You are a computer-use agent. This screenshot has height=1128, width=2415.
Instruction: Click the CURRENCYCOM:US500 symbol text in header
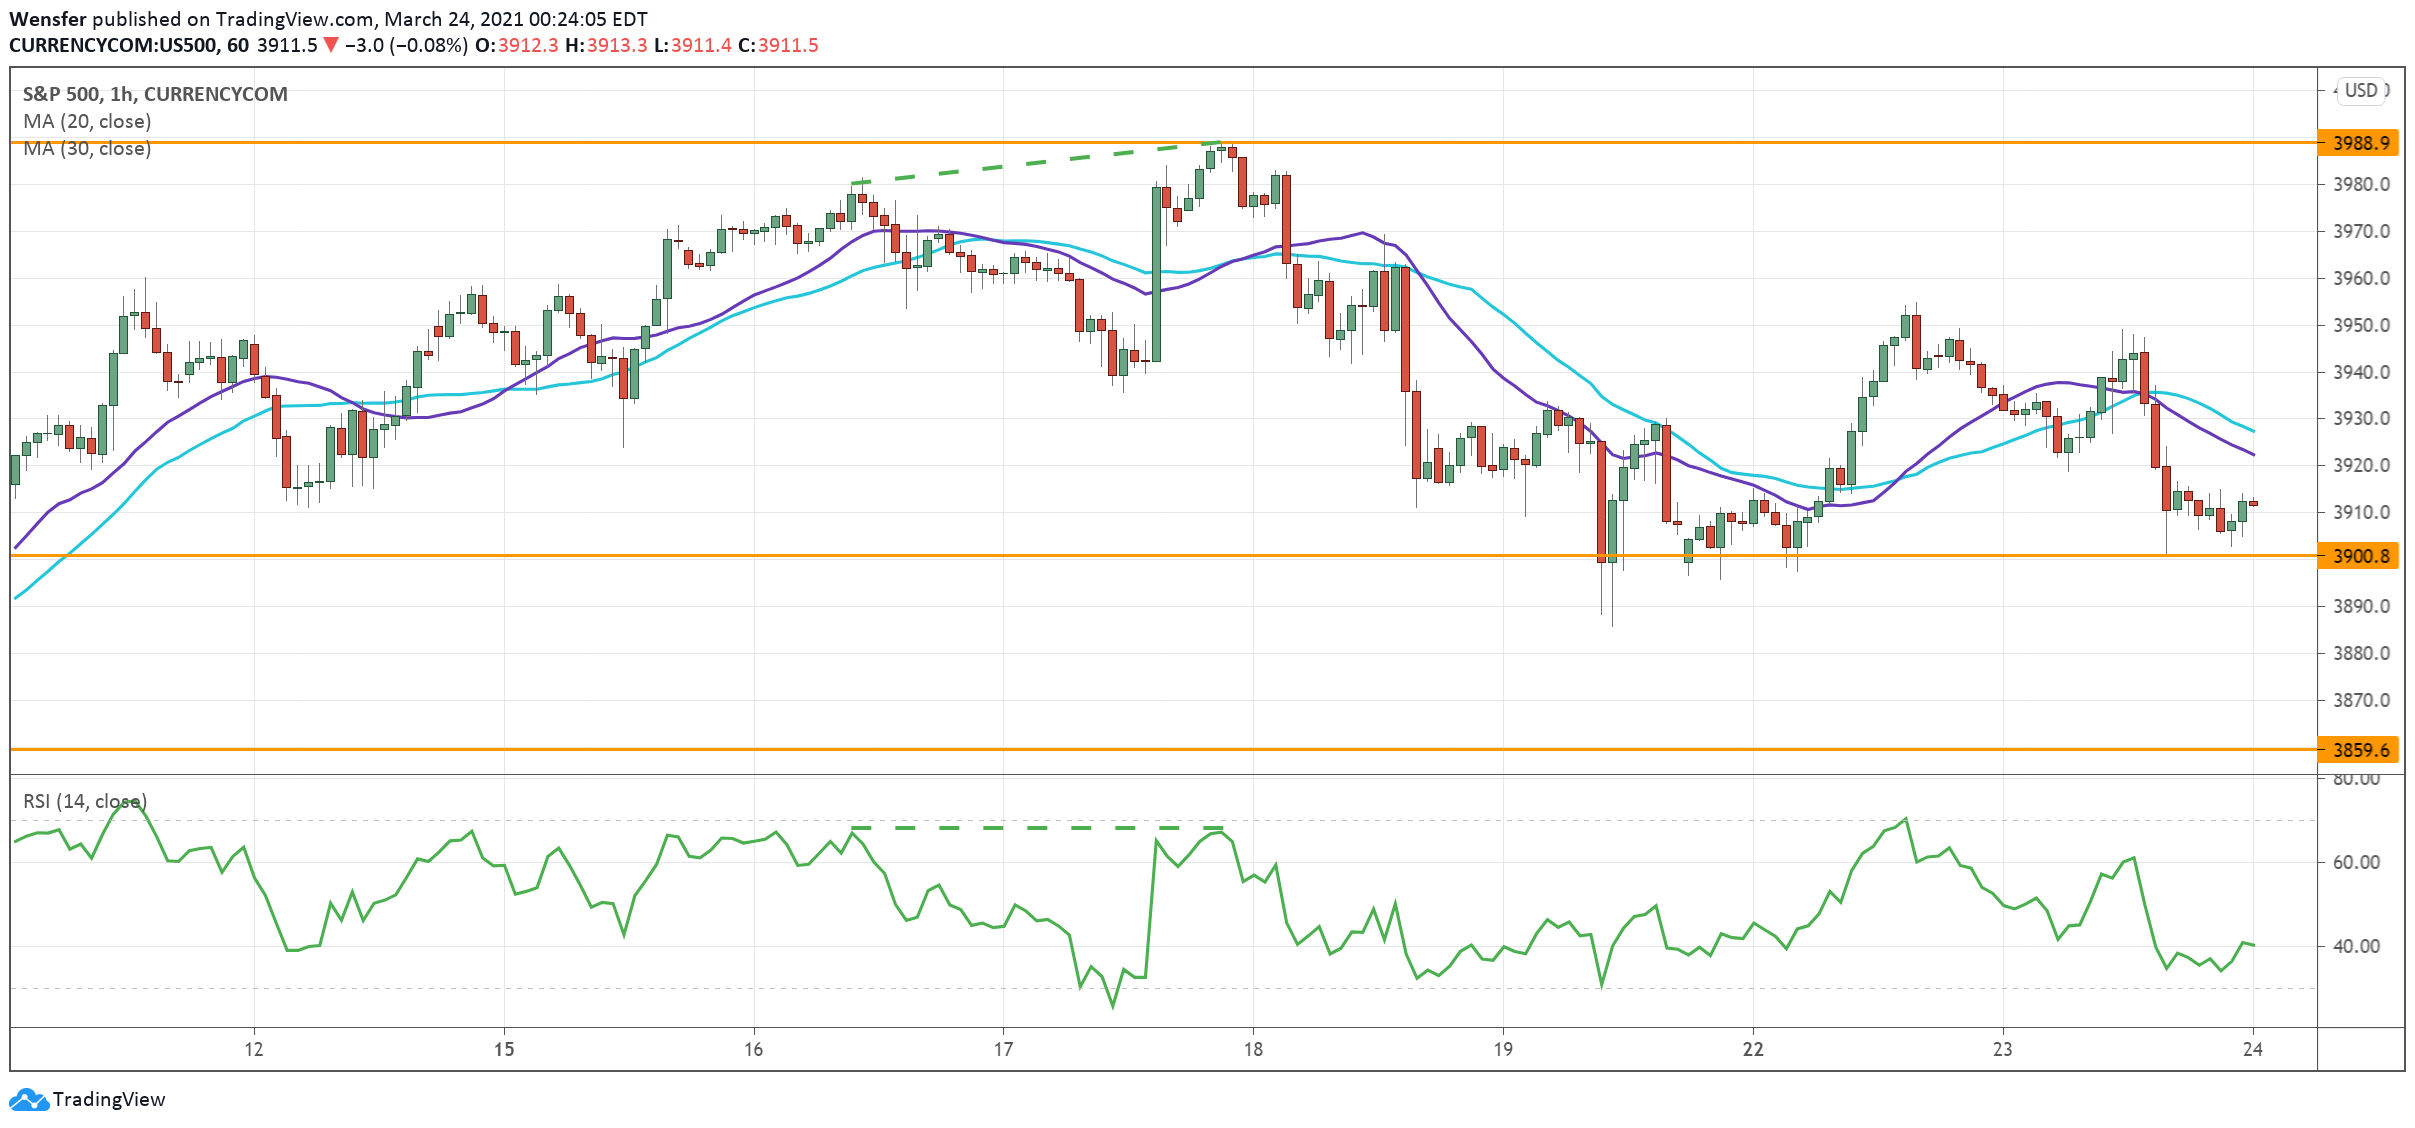(x=114, y=45)
